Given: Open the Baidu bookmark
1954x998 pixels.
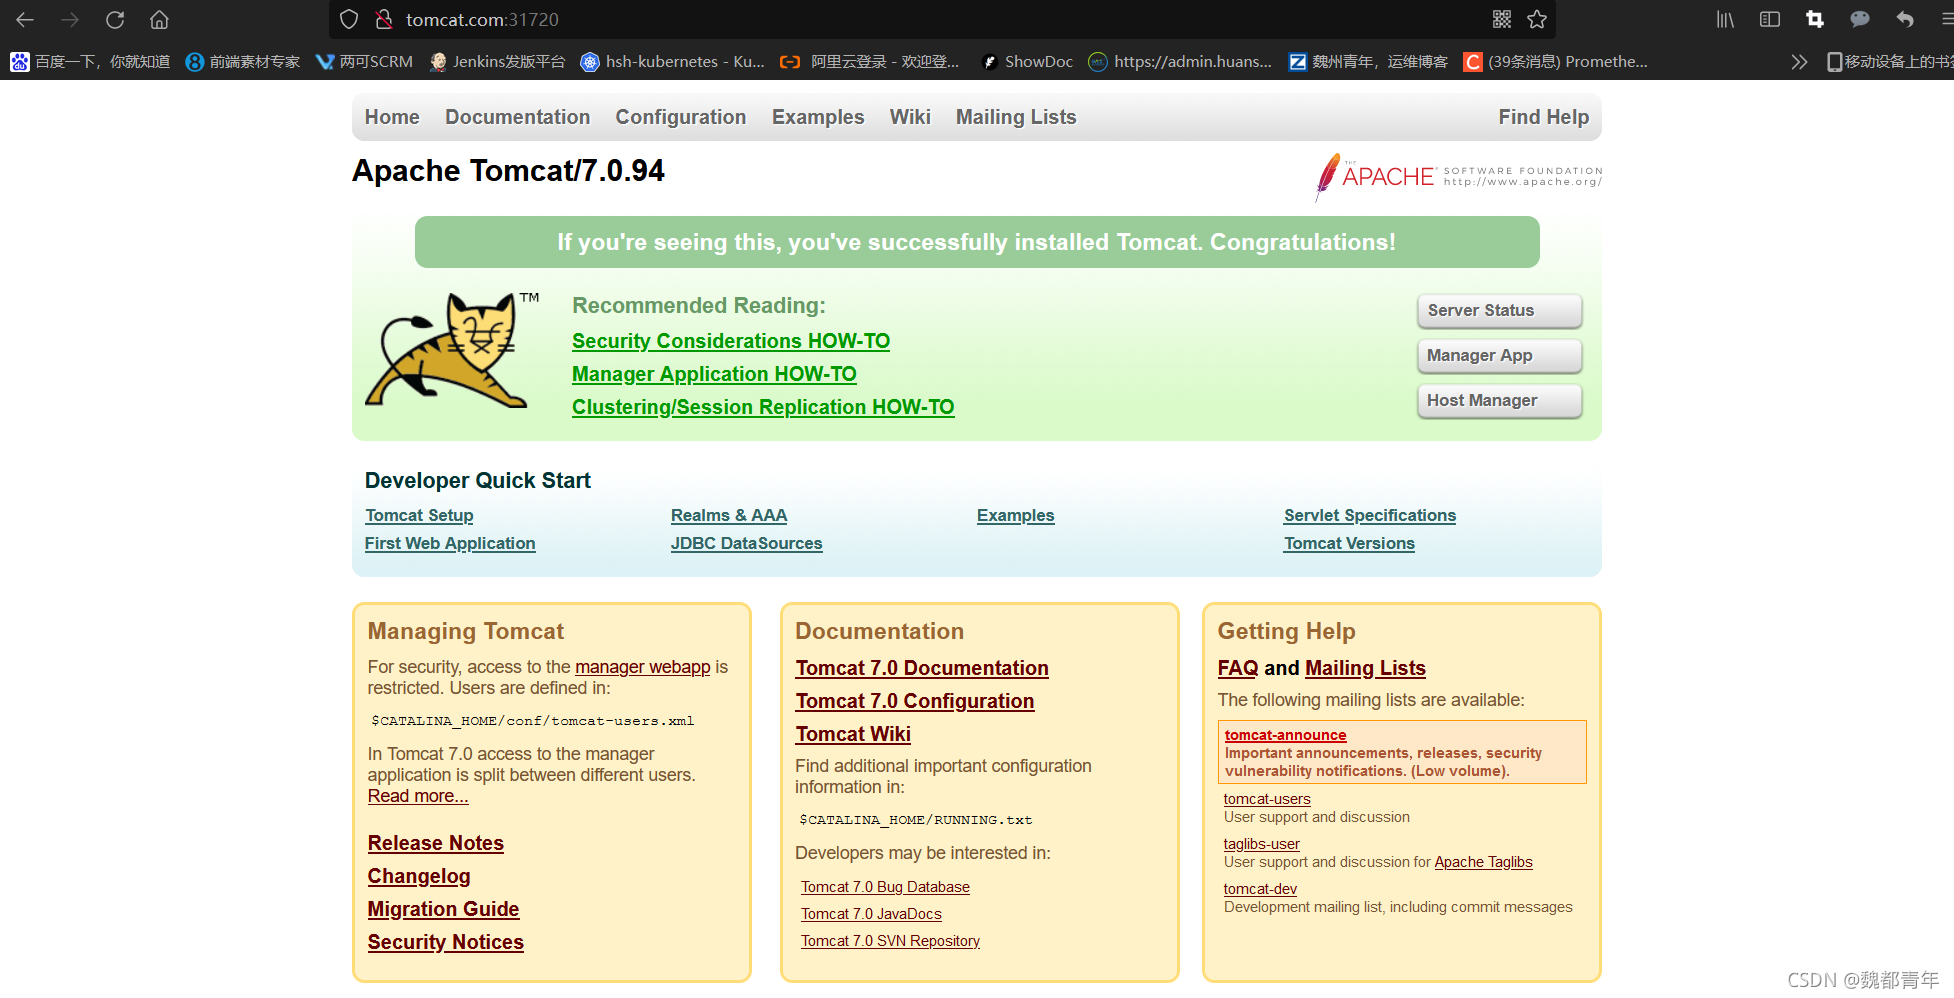Looking at the screenshot, I should point(90,62).
